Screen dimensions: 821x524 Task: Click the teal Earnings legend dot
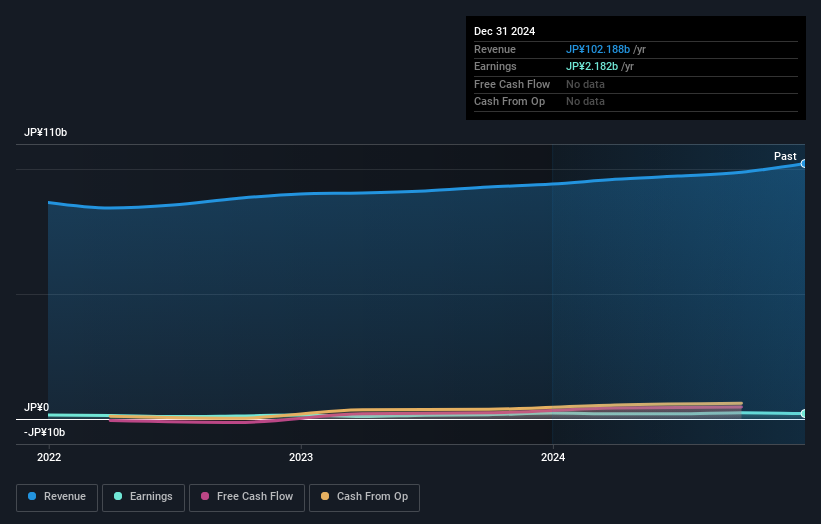click(118, 496)
